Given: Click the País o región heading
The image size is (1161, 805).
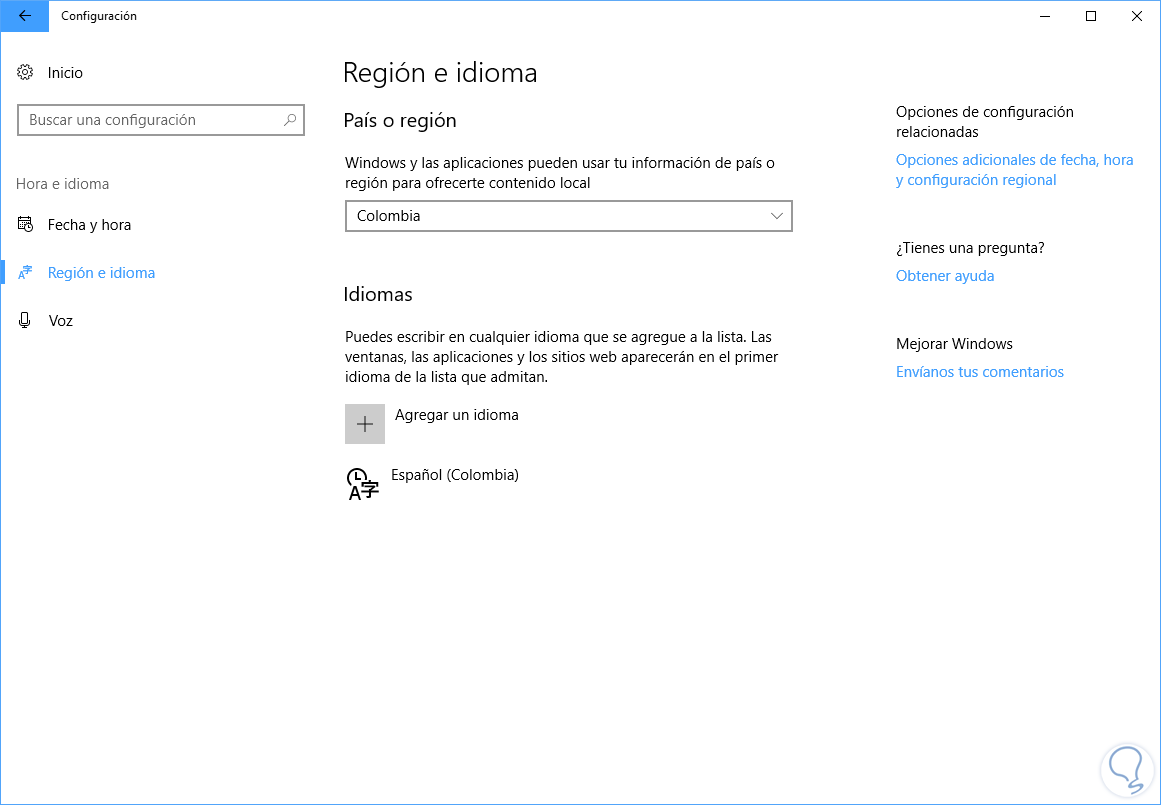Looking at the screenshot, I should (400, 120).
